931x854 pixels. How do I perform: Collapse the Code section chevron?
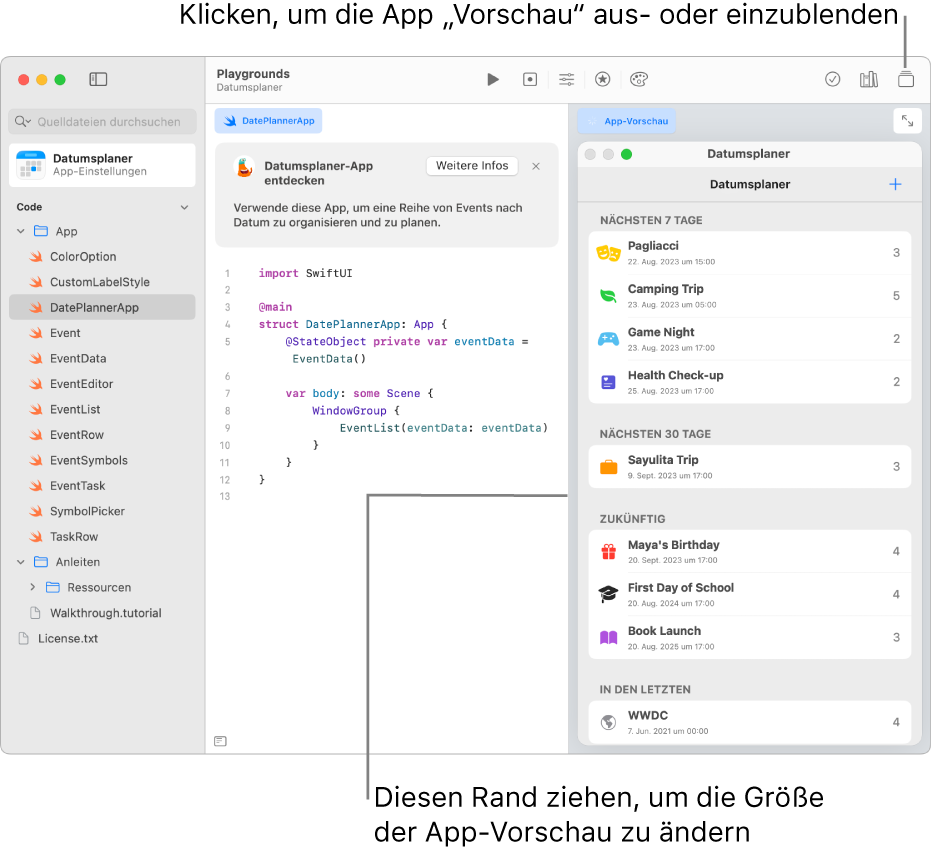click(x=184, y=207)
